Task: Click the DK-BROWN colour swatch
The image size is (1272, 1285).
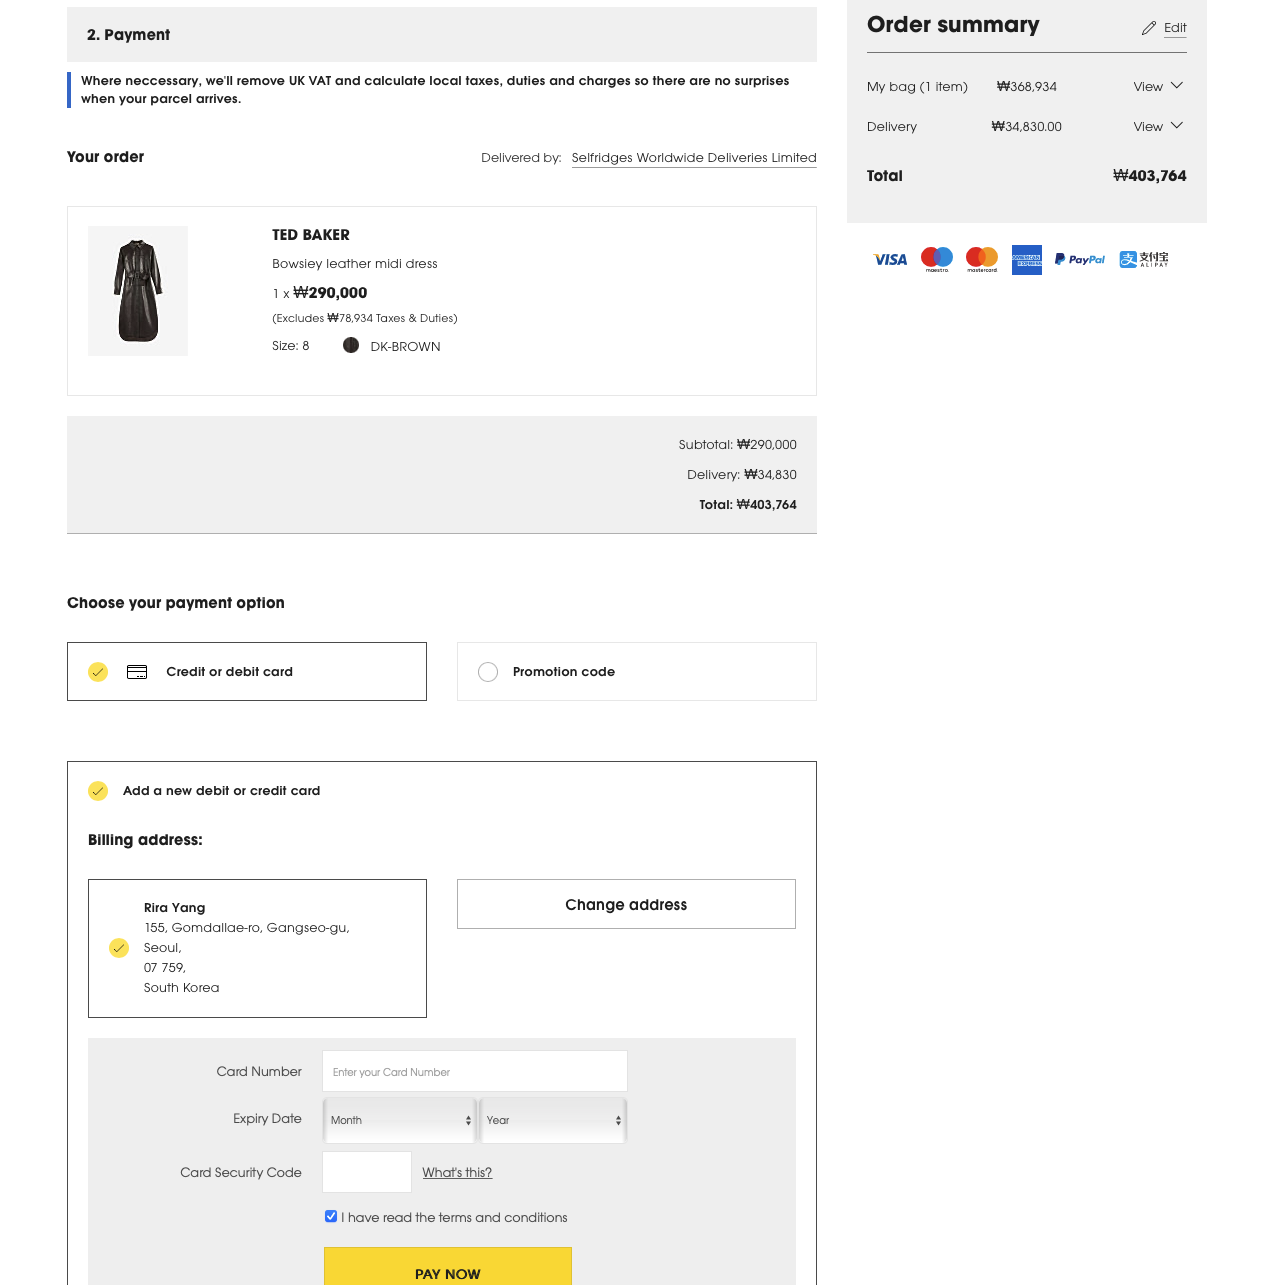Action: click(x=351, y=345)
